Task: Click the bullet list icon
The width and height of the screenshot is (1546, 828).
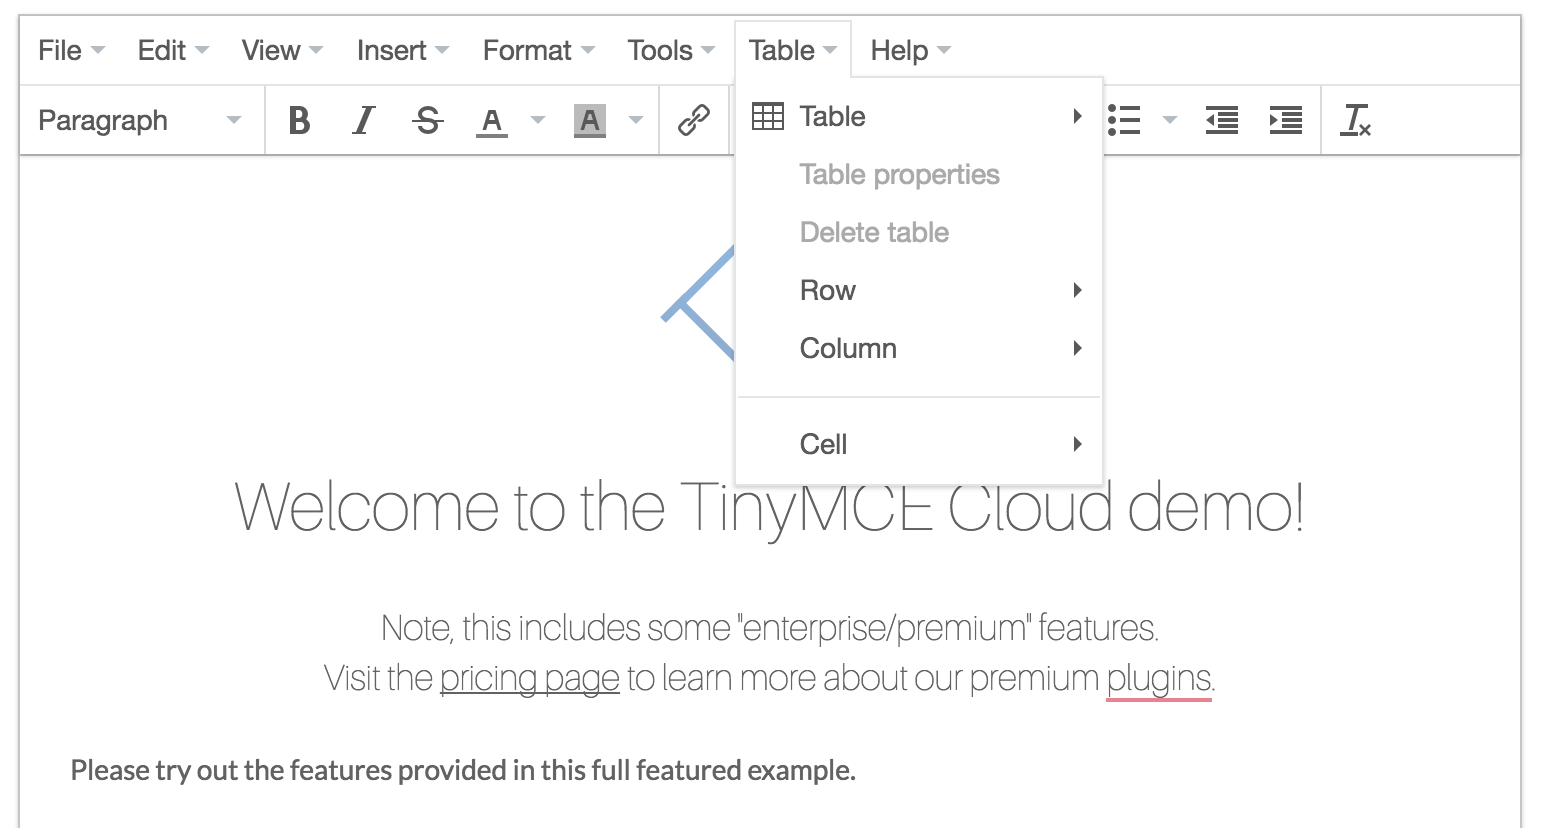Action: [1125, 121]
